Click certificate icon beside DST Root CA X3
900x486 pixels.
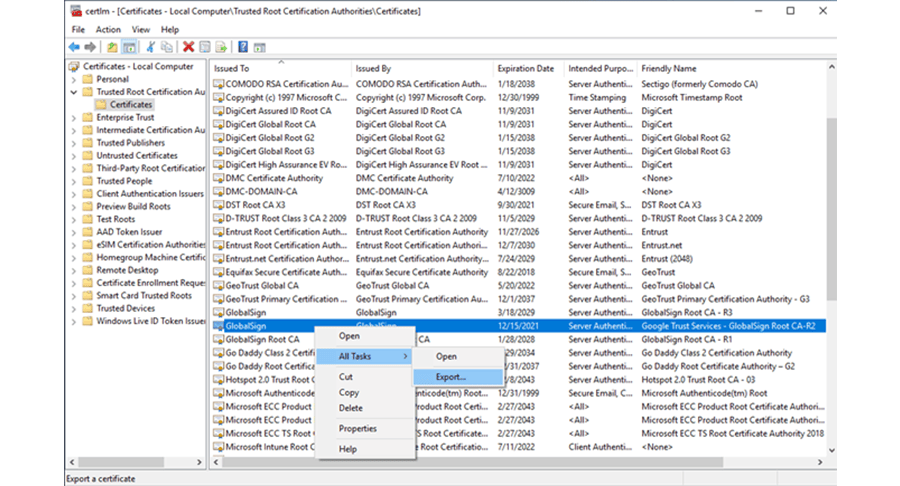[x=218, y=205]
